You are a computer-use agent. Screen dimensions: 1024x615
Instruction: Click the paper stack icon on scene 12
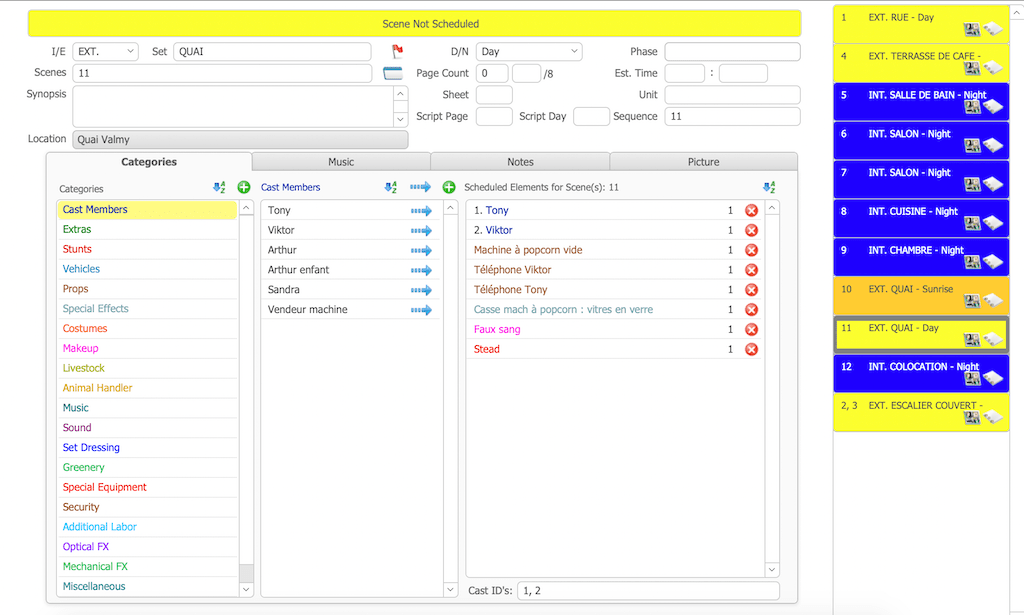(993, 378)
